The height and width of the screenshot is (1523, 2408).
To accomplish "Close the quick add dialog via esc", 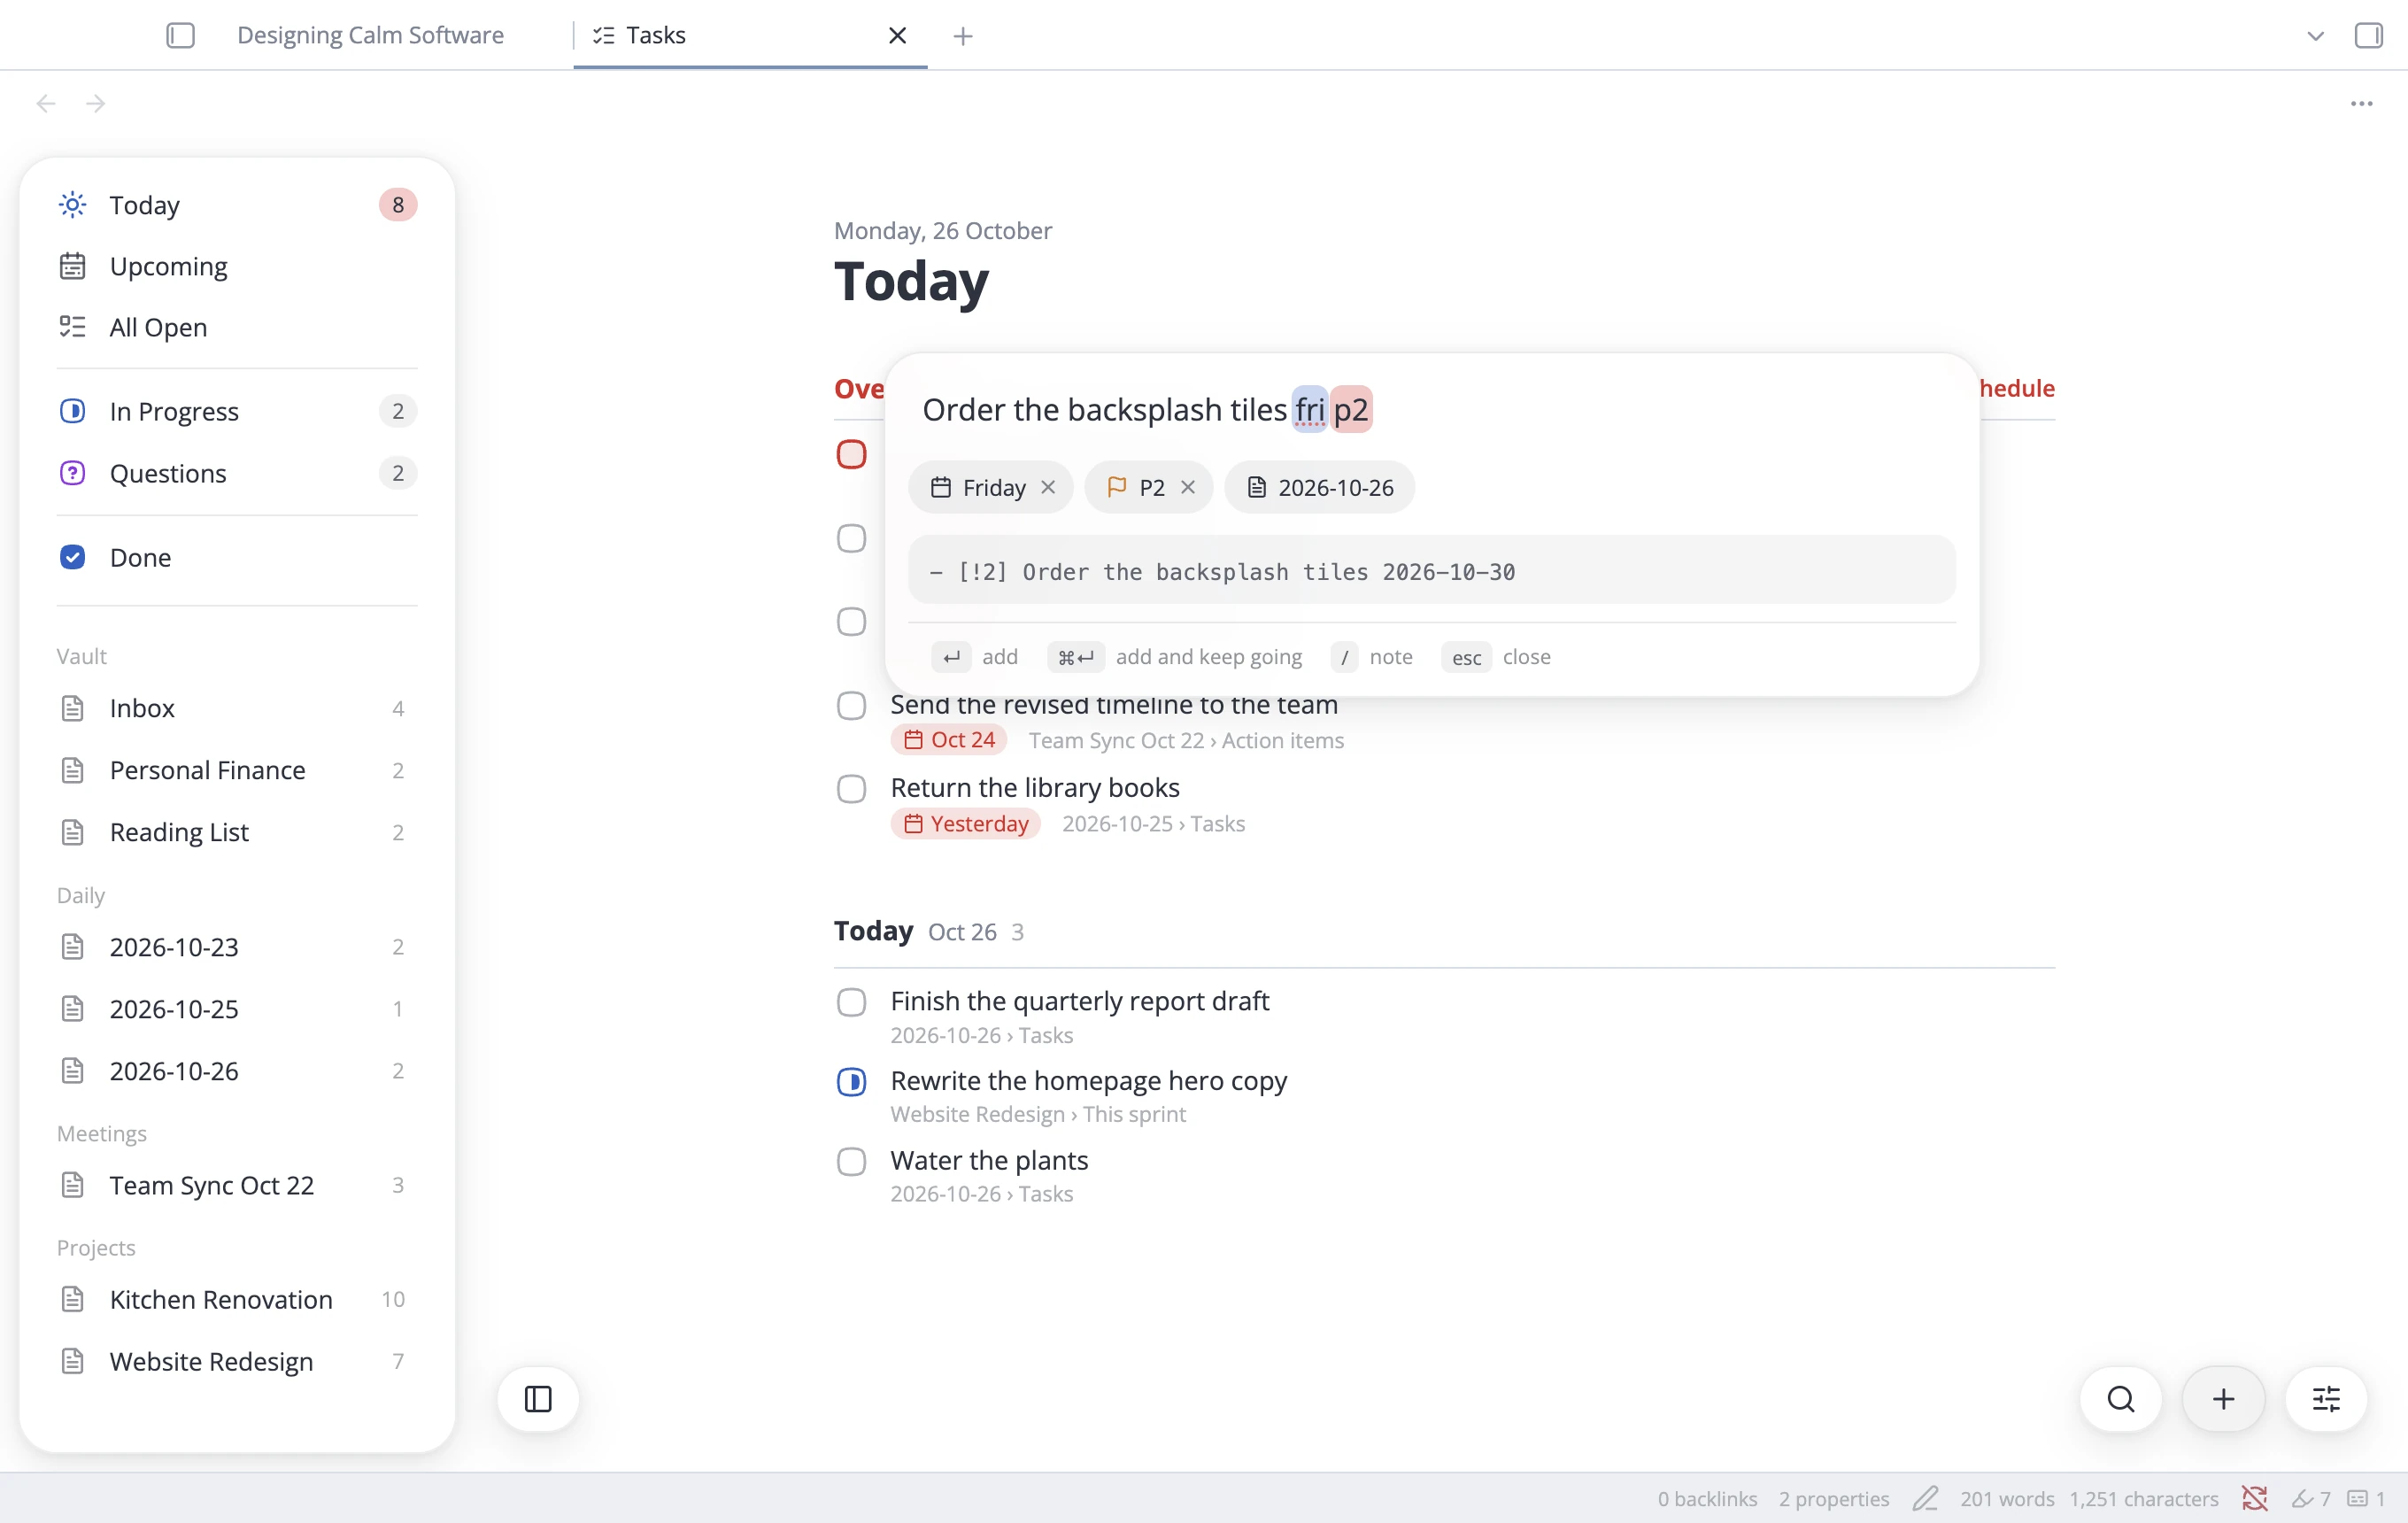I will coord(1496,657).
